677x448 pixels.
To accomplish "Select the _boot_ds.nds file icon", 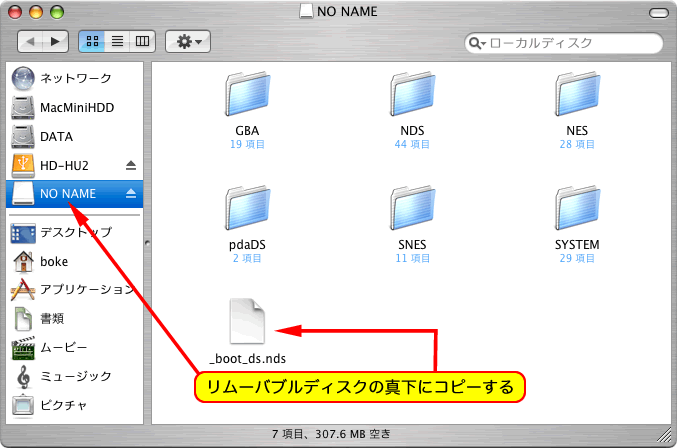I will pos(247,322).
